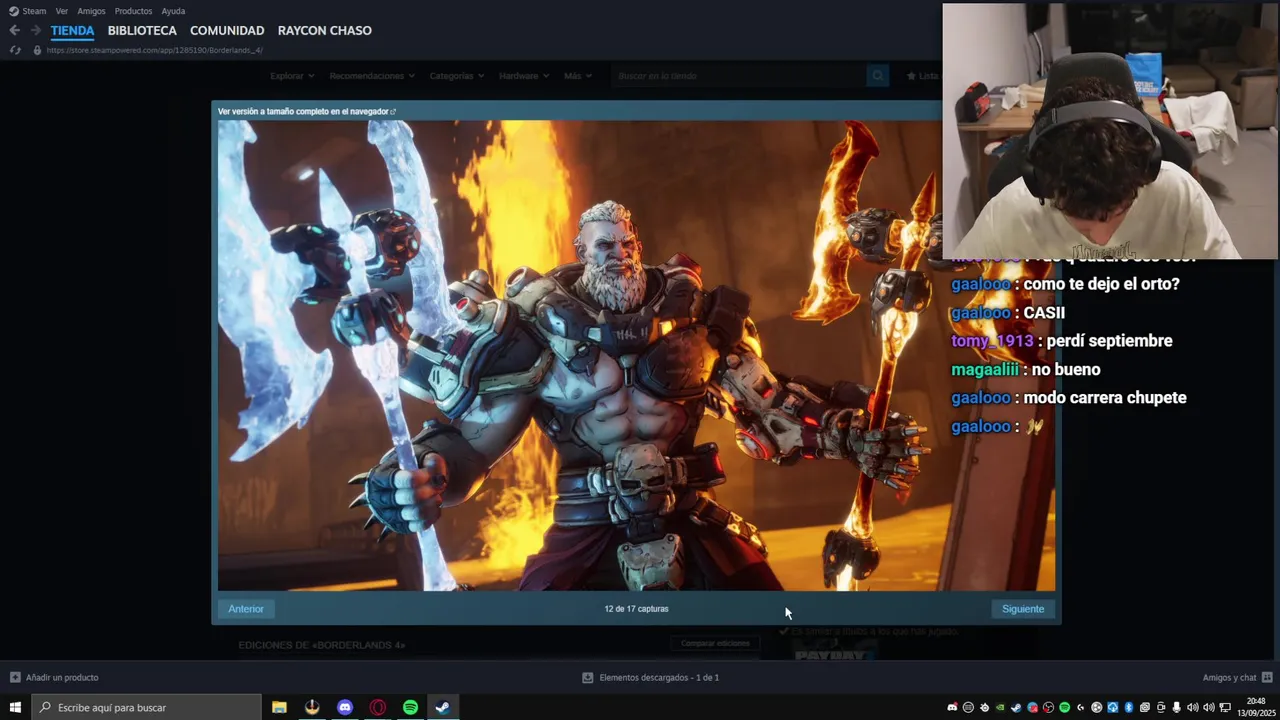Image resolution: width=1280 pixels, height=720 pixels.
Task: Open Opera GX from the taskbar
Action: click(x=378, y=707)
